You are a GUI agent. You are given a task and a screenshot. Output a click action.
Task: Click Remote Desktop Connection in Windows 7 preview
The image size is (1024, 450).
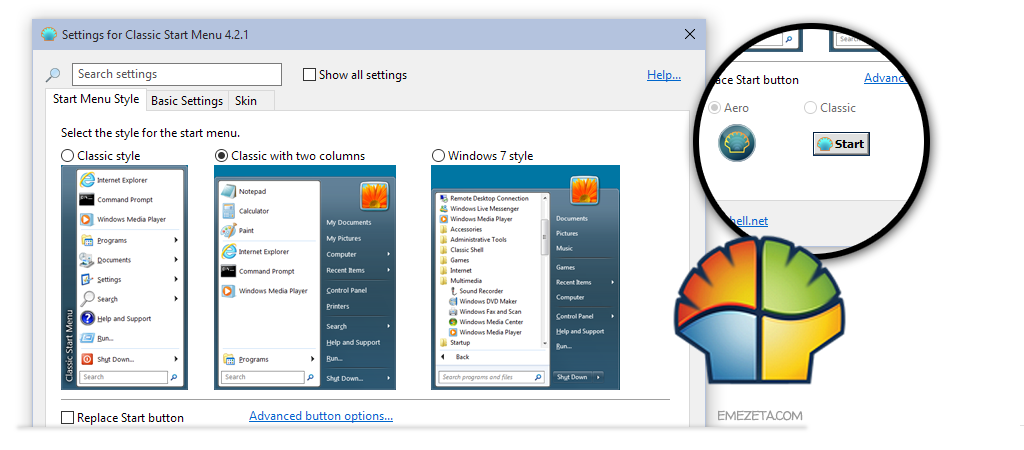click(484, 198)
